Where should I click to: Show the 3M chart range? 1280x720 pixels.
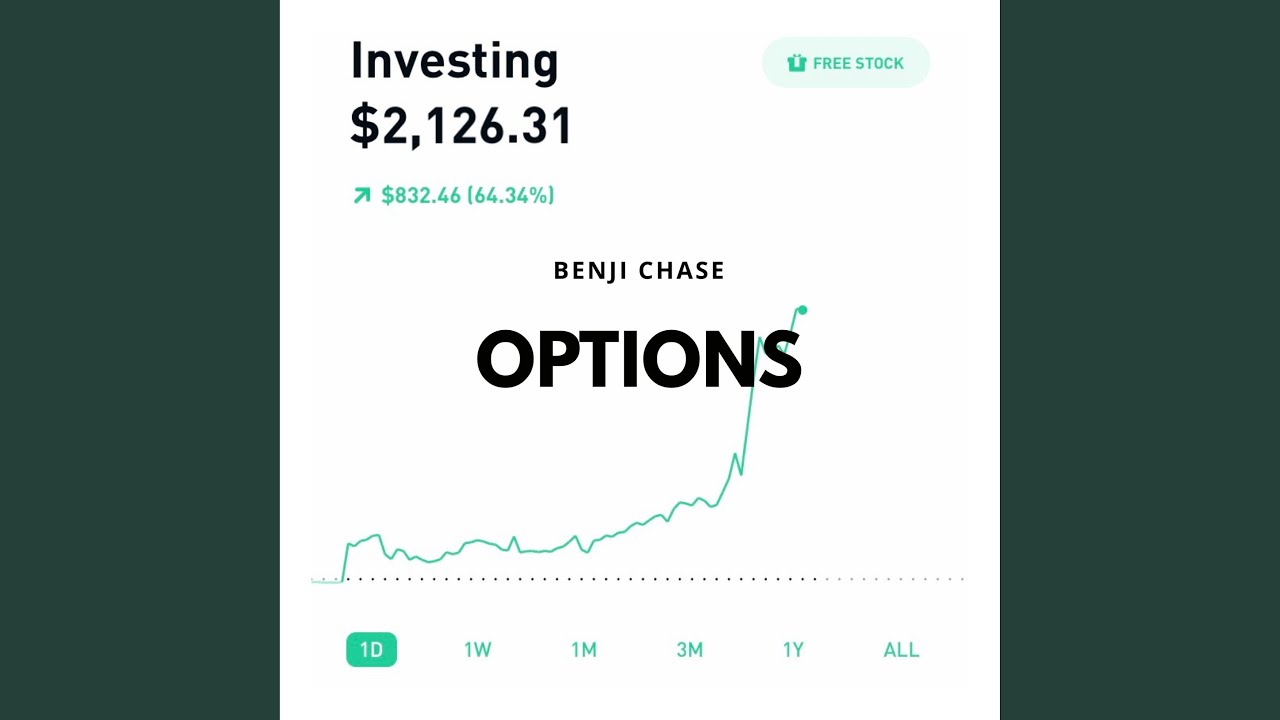(x=690, y=650)
